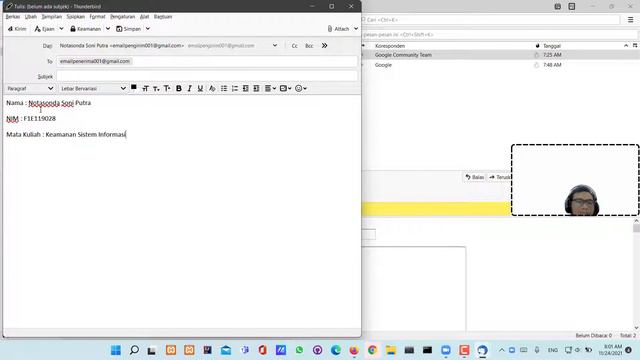
Task: Open the Sisipkan menu
Action: (x=76, y=17)
